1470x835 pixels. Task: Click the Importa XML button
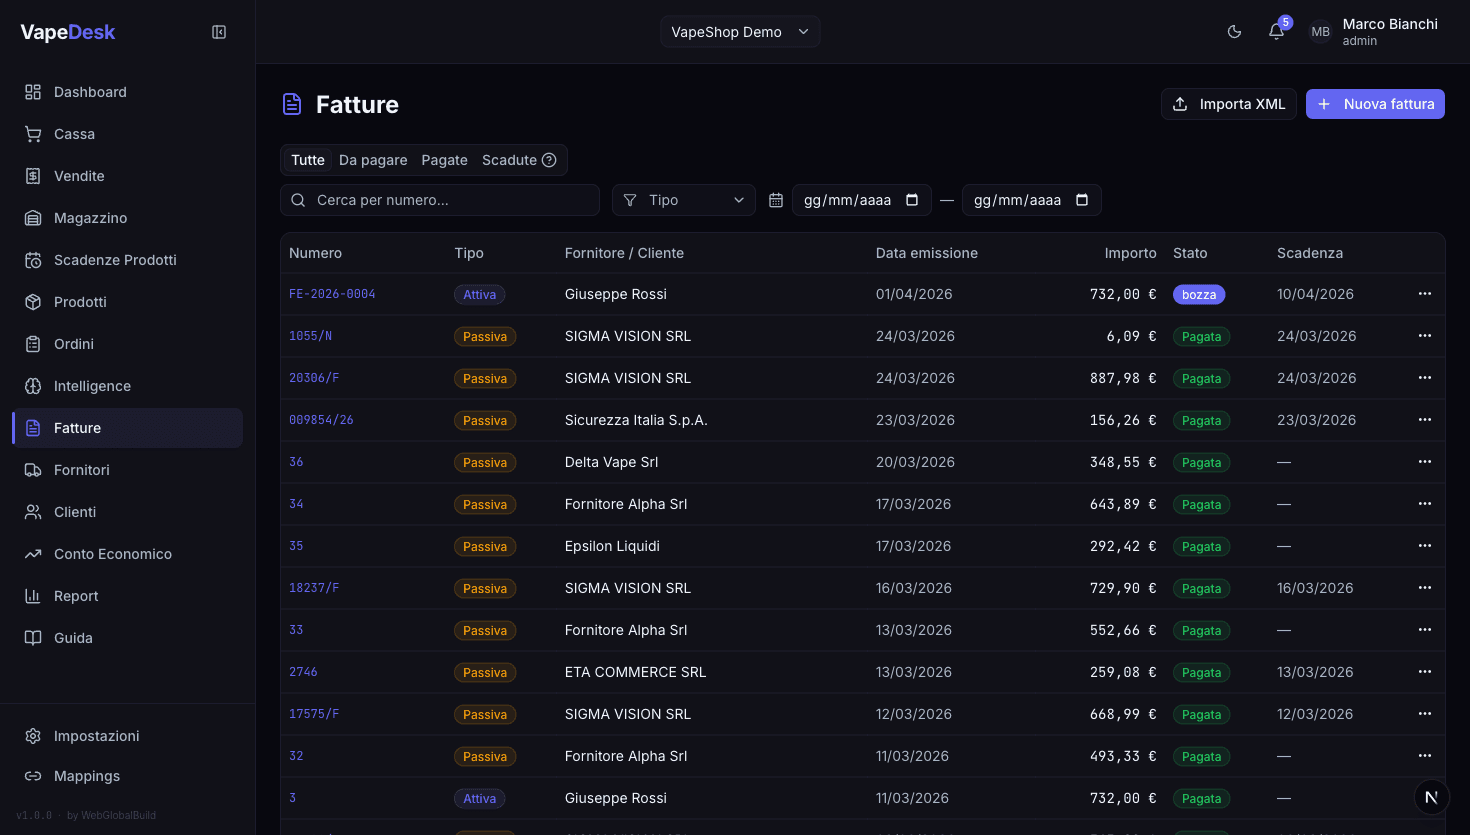tap(1229, 104)
